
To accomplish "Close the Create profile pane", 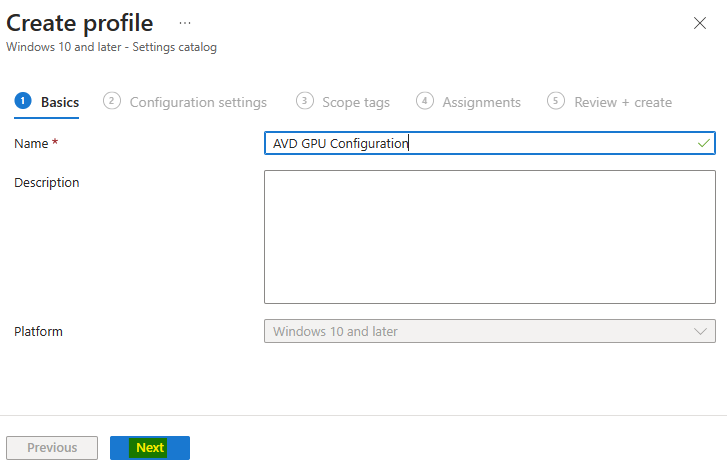I will pyautogui.click(x=700, y=23).
